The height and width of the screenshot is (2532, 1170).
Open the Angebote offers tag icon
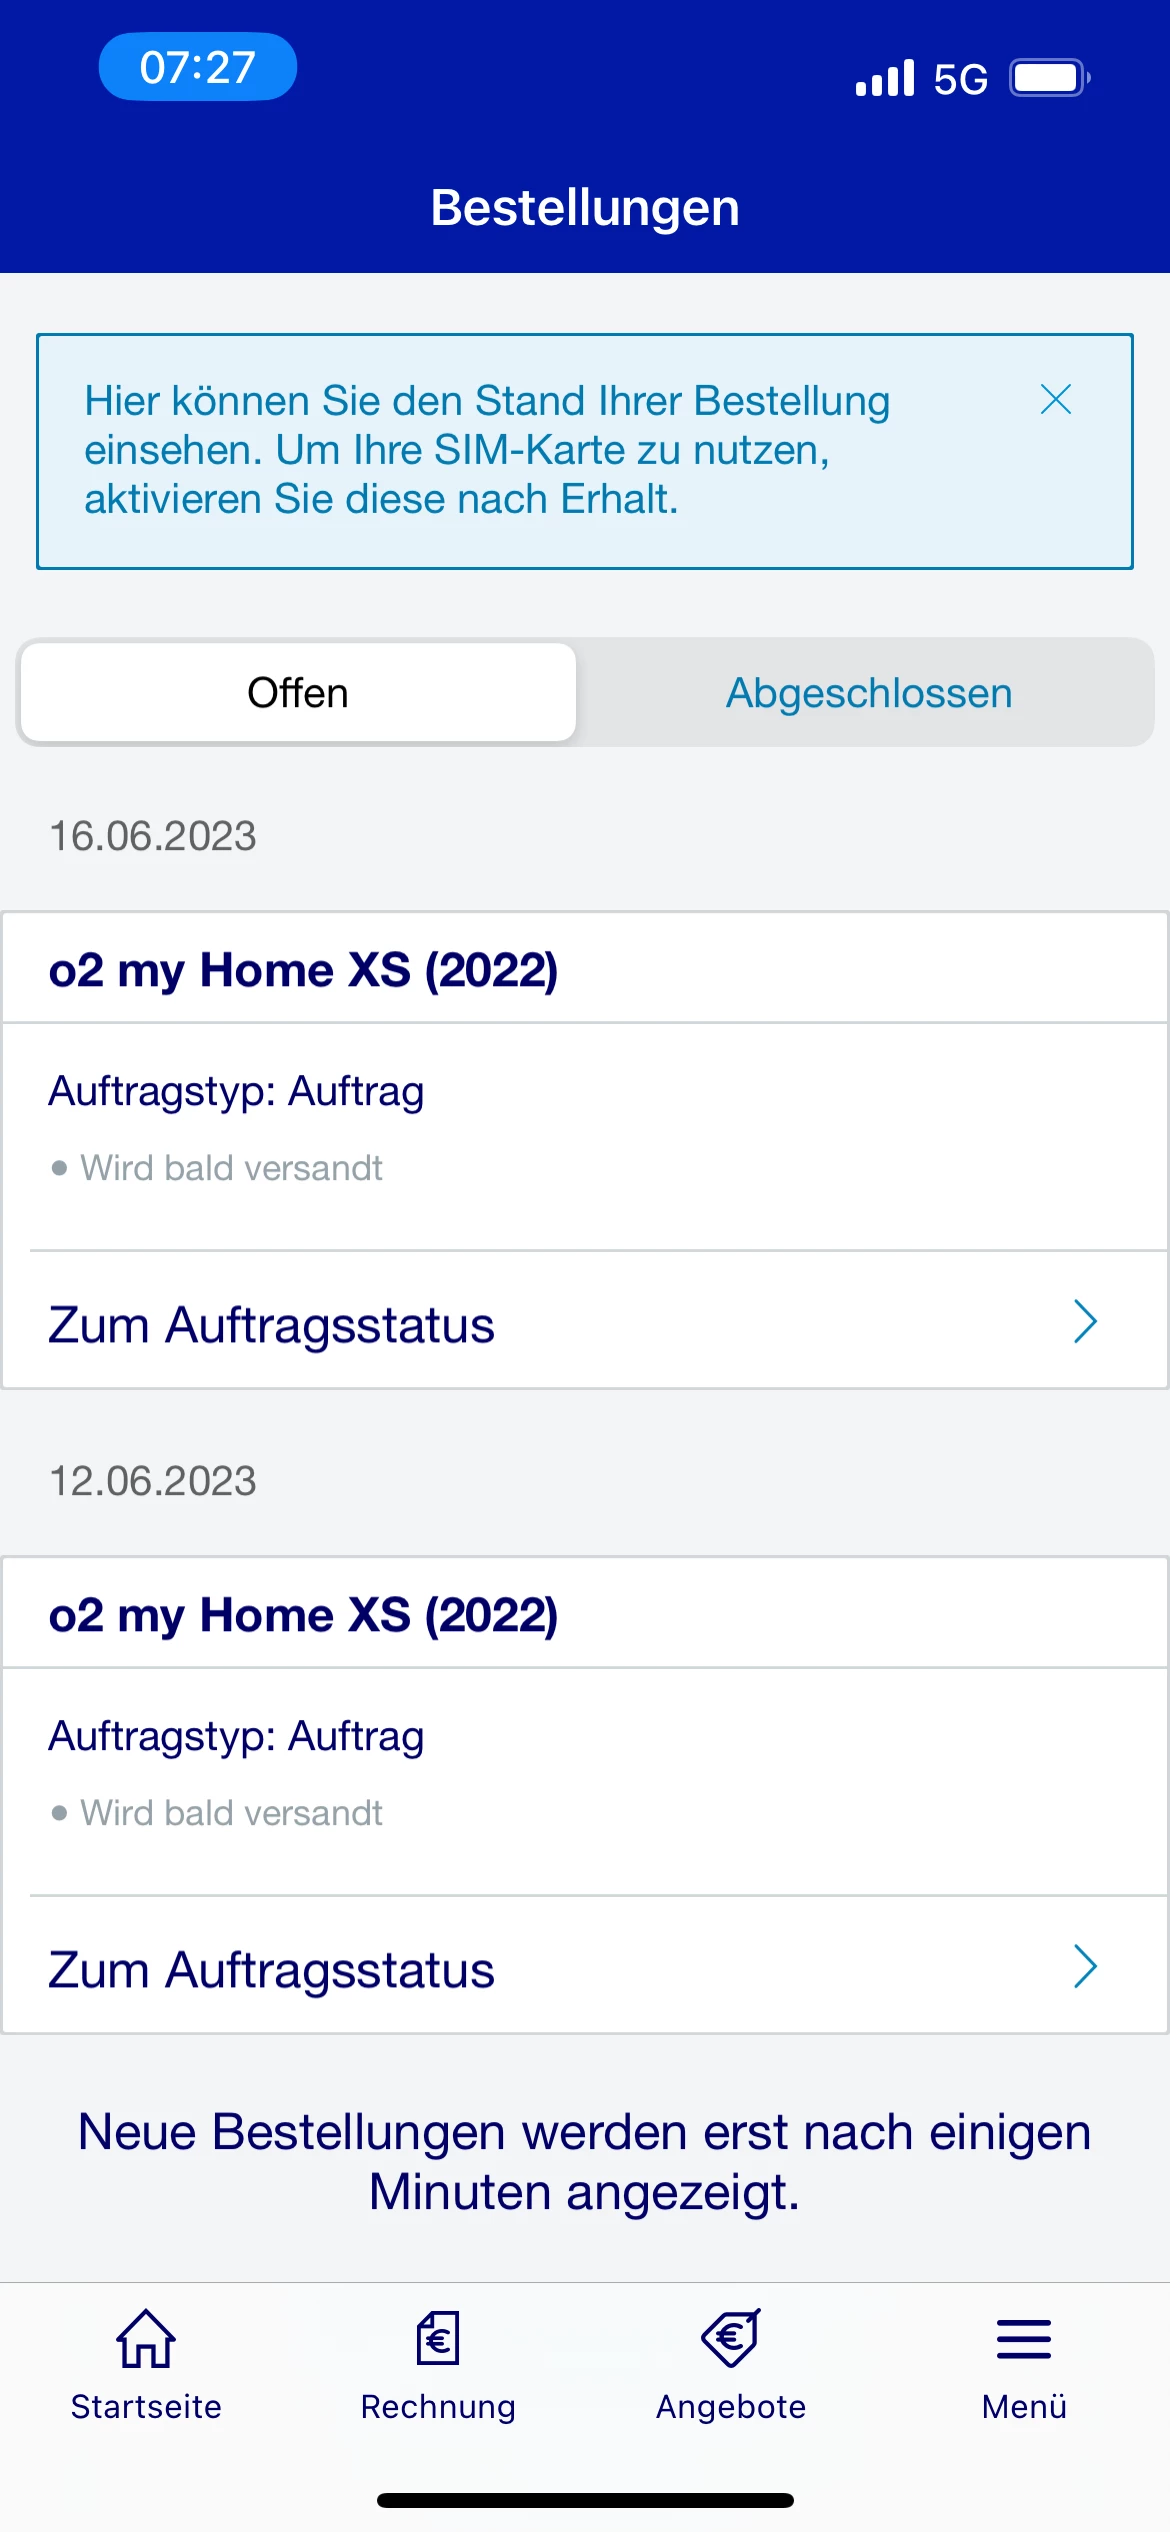coord(731,2338)
